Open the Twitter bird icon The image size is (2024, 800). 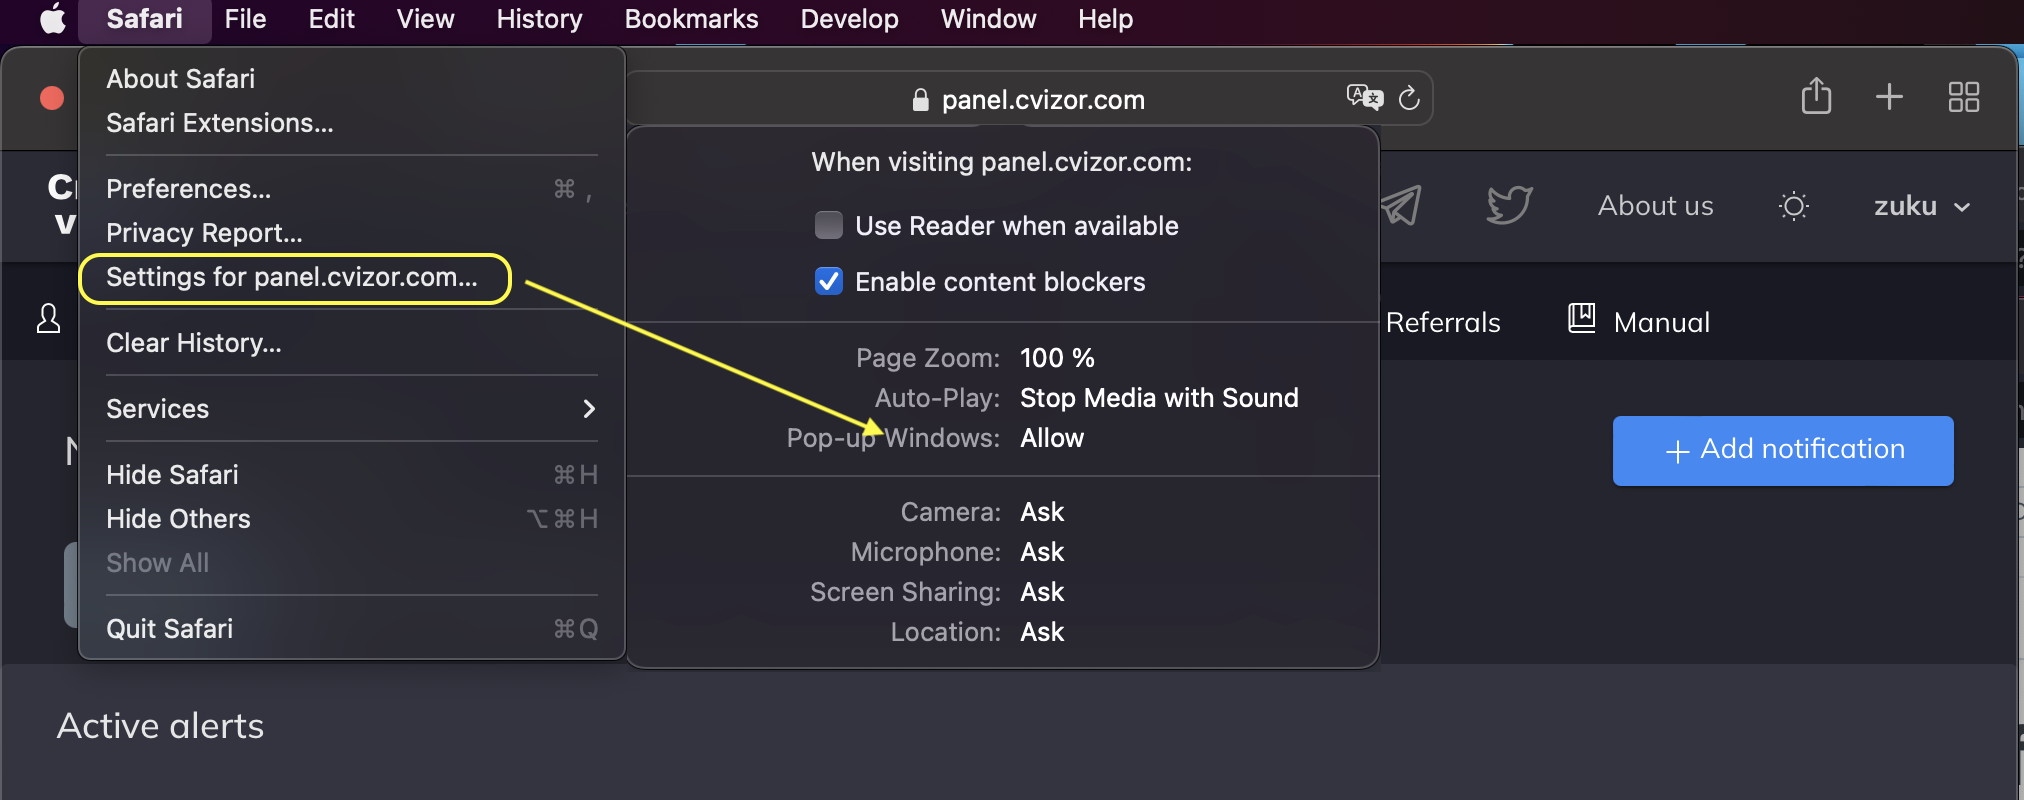1509,206
